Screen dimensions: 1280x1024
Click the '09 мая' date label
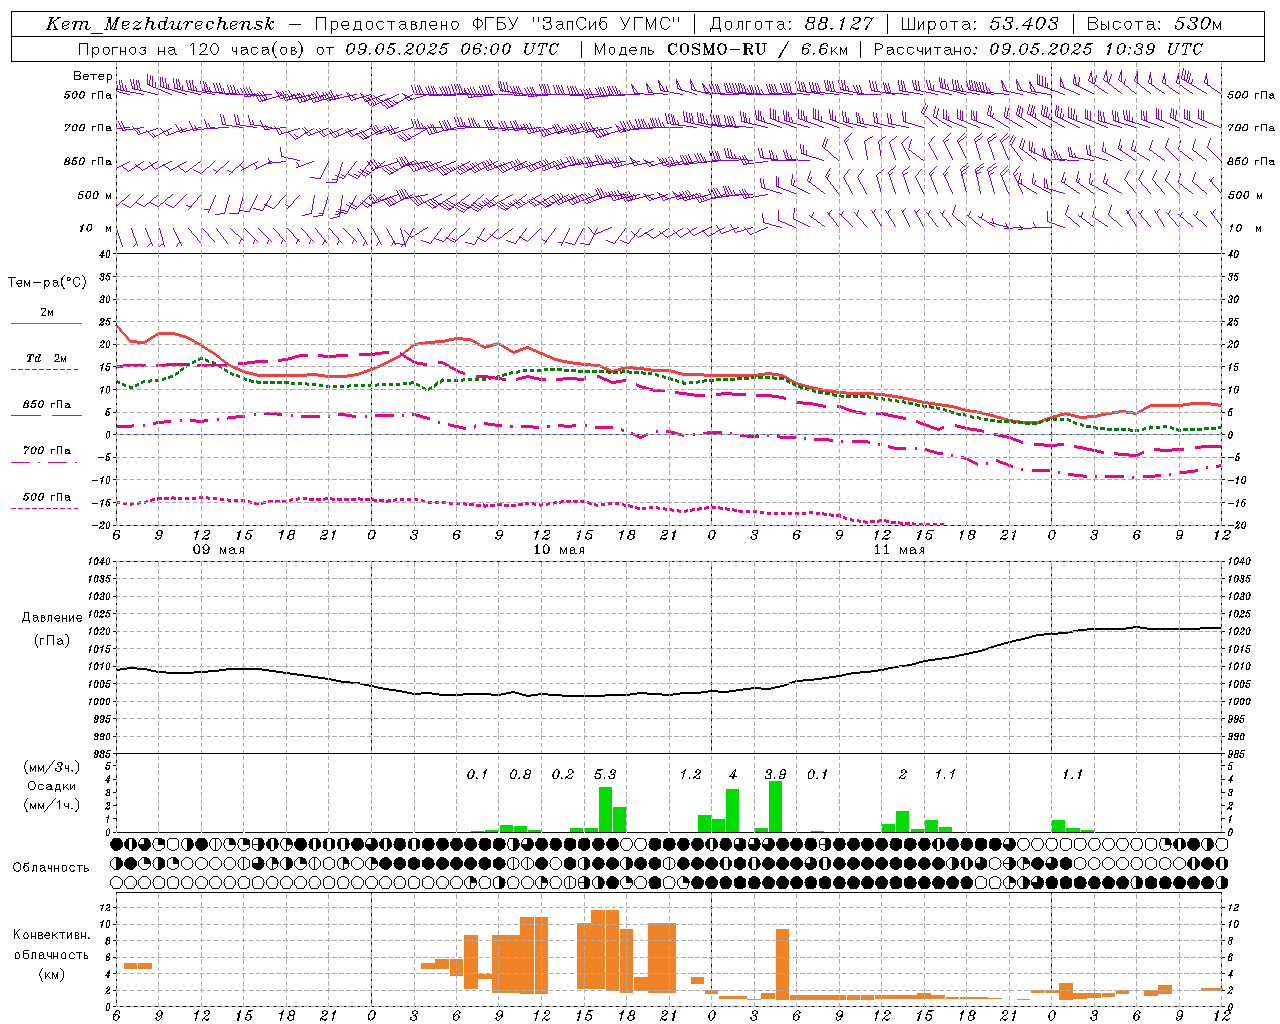pos(218,549)
